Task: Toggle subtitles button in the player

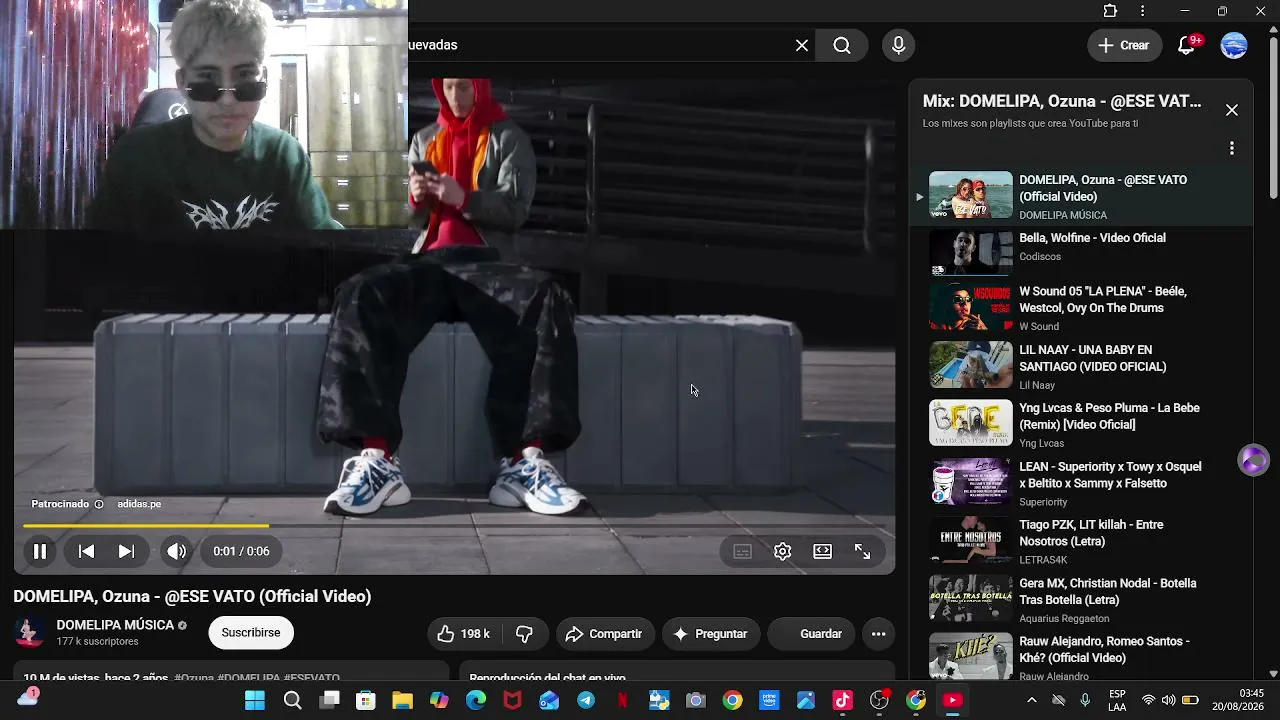Action: click(x=742, y=551)
